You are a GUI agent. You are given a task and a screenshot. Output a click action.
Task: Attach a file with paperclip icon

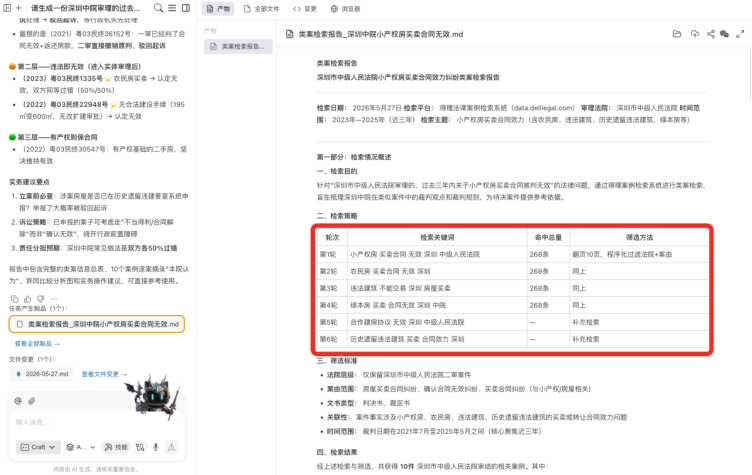pyautogui.click(x=32, y=401)
